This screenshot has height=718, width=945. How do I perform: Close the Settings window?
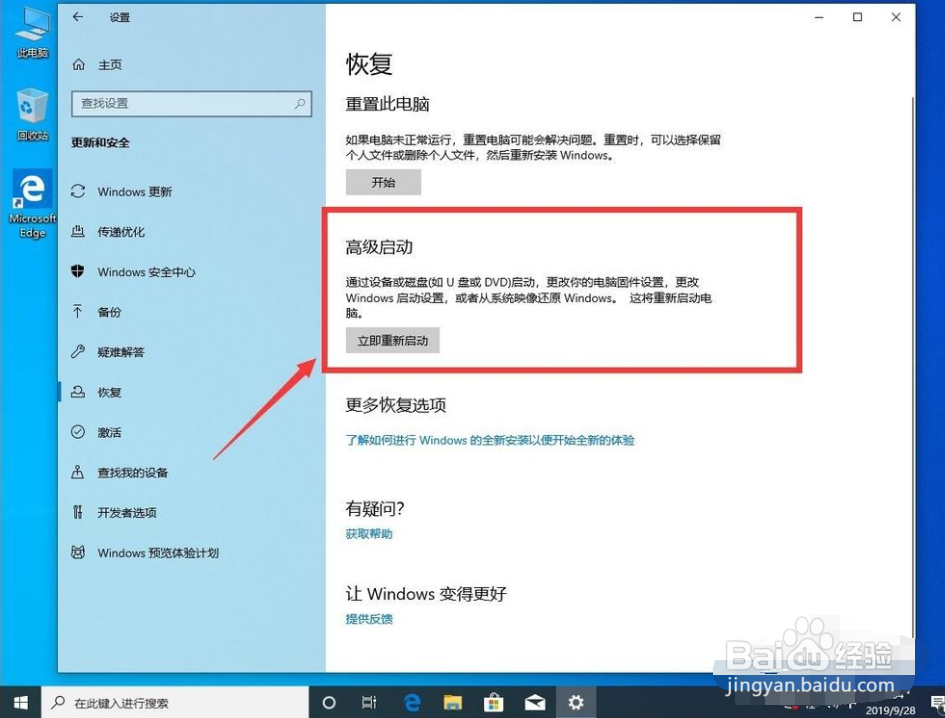pos(896,17)
